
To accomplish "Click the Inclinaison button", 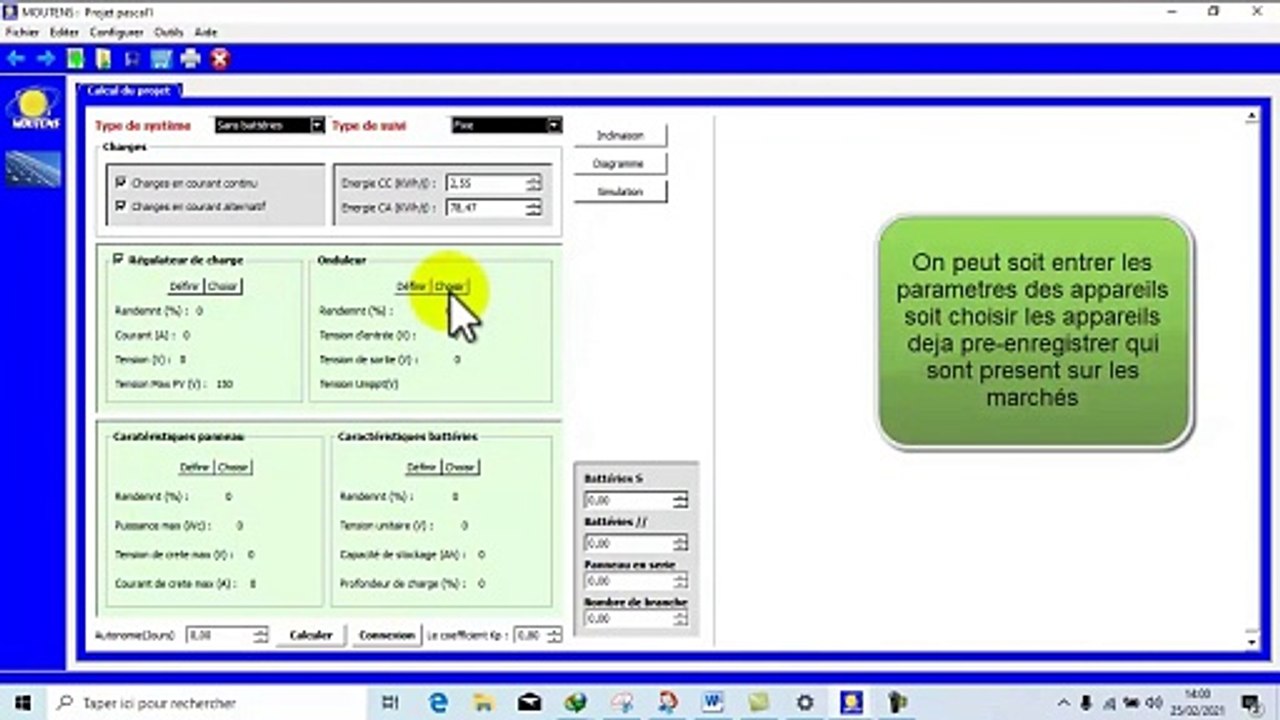I will tap(620, 135).
